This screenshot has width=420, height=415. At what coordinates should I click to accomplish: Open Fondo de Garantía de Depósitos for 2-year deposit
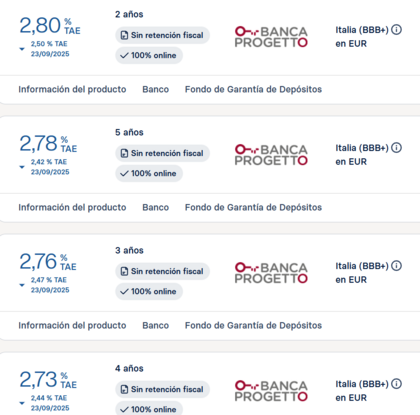253,89
